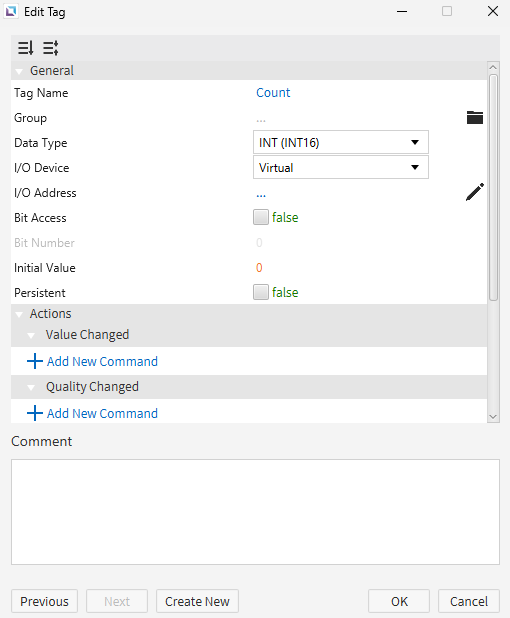
Task: Click the plus icon under Quality Changed
Action: pos(35,413)
